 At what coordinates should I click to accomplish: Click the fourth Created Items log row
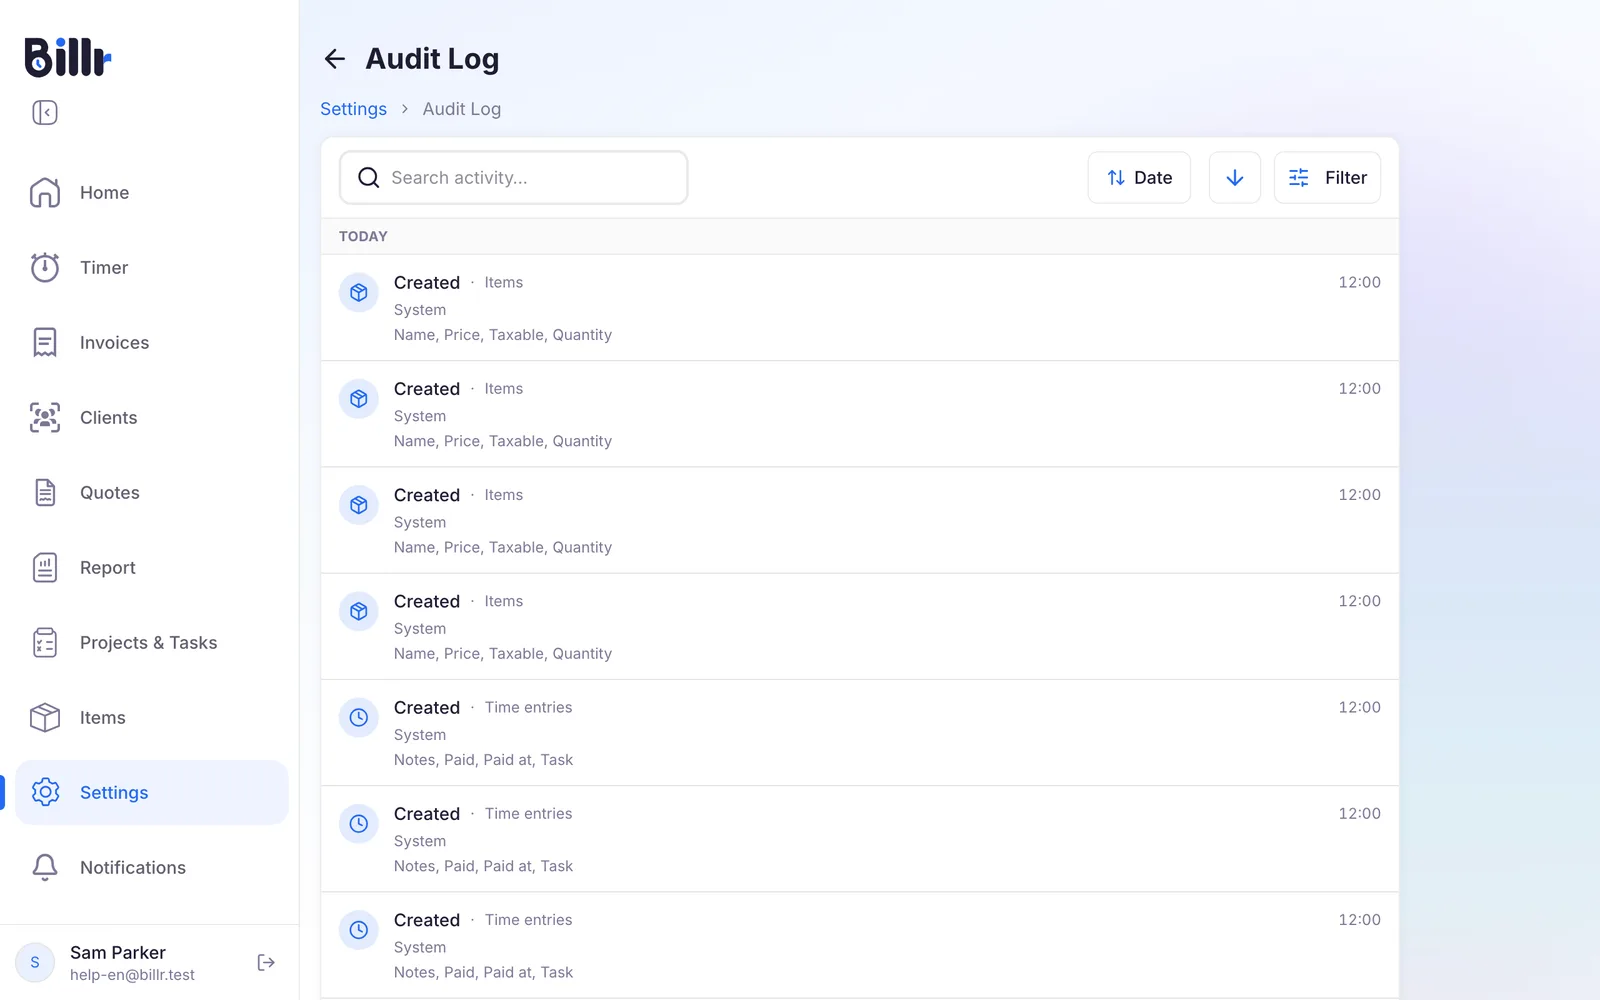coord(860,627)
